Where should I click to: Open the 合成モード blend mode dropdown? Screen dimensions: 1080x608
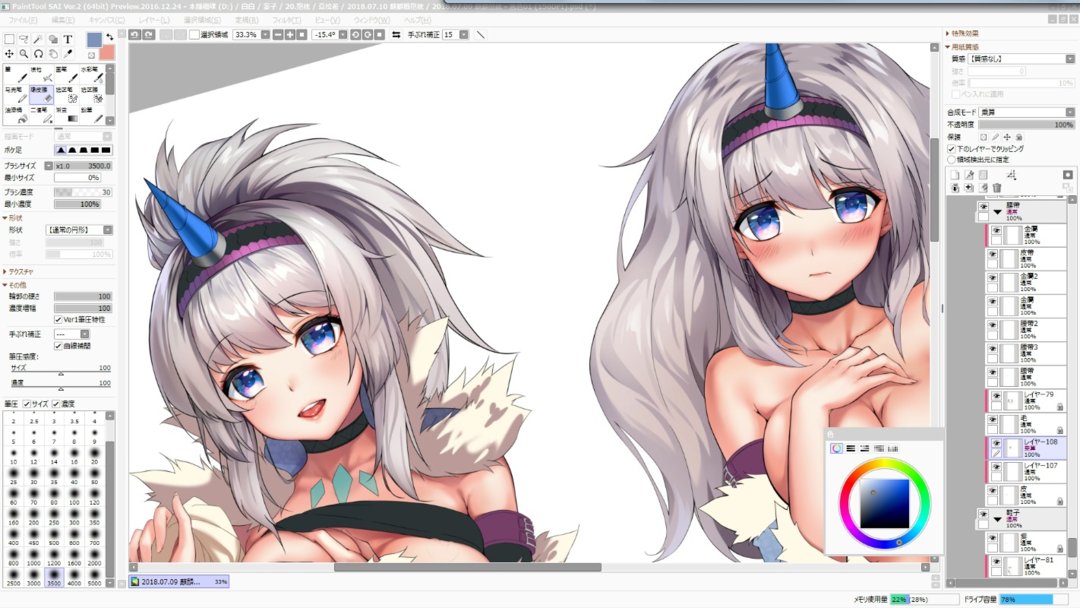click(1070, 112)
